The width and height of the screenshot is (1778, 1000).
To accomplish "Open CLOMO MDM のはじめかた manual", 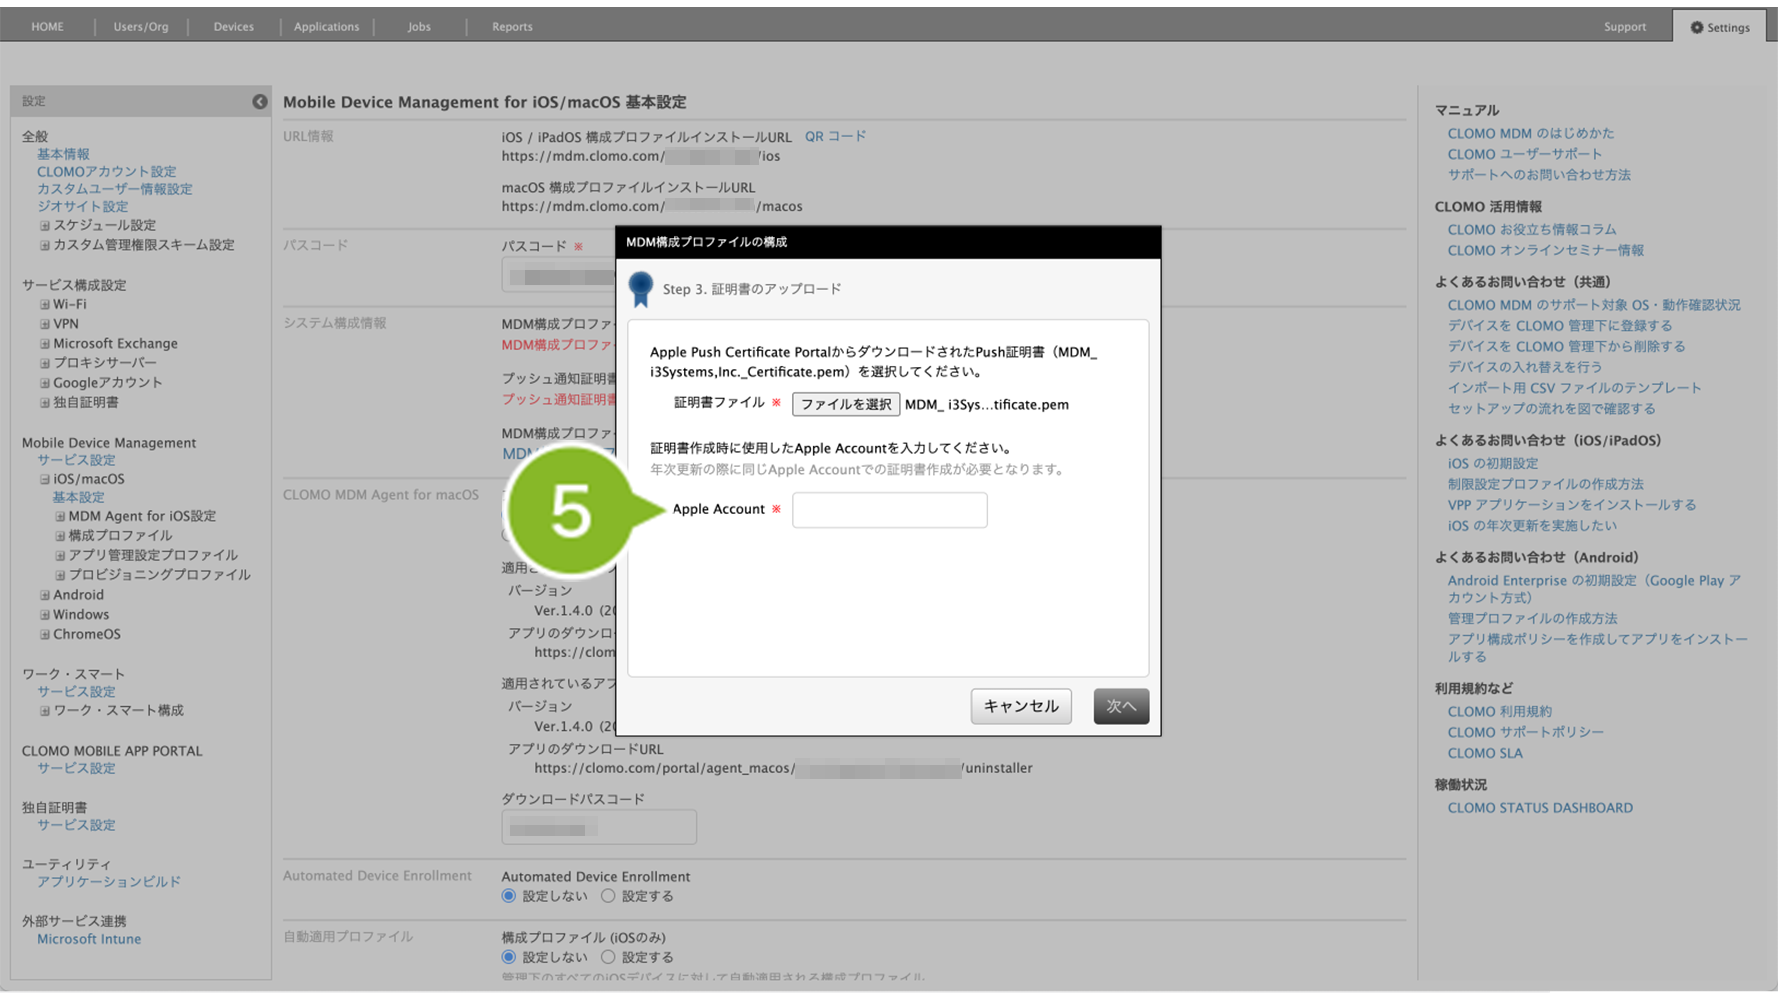I will [1531, 133].
